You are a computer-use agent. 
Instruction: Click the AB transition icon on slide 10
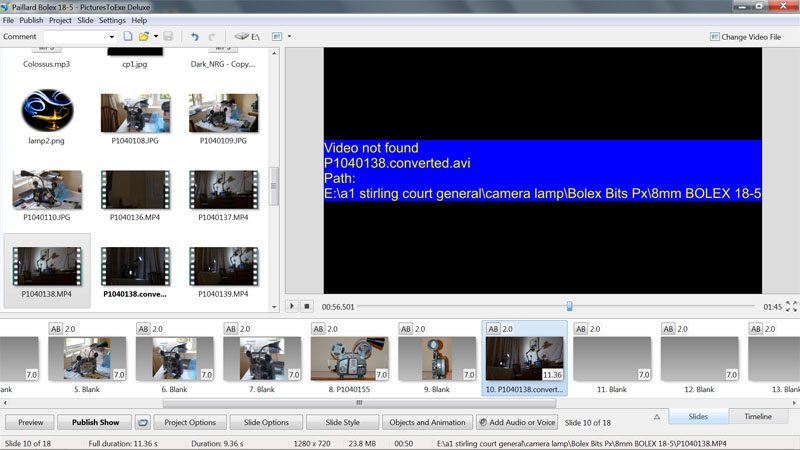(493, 329)
